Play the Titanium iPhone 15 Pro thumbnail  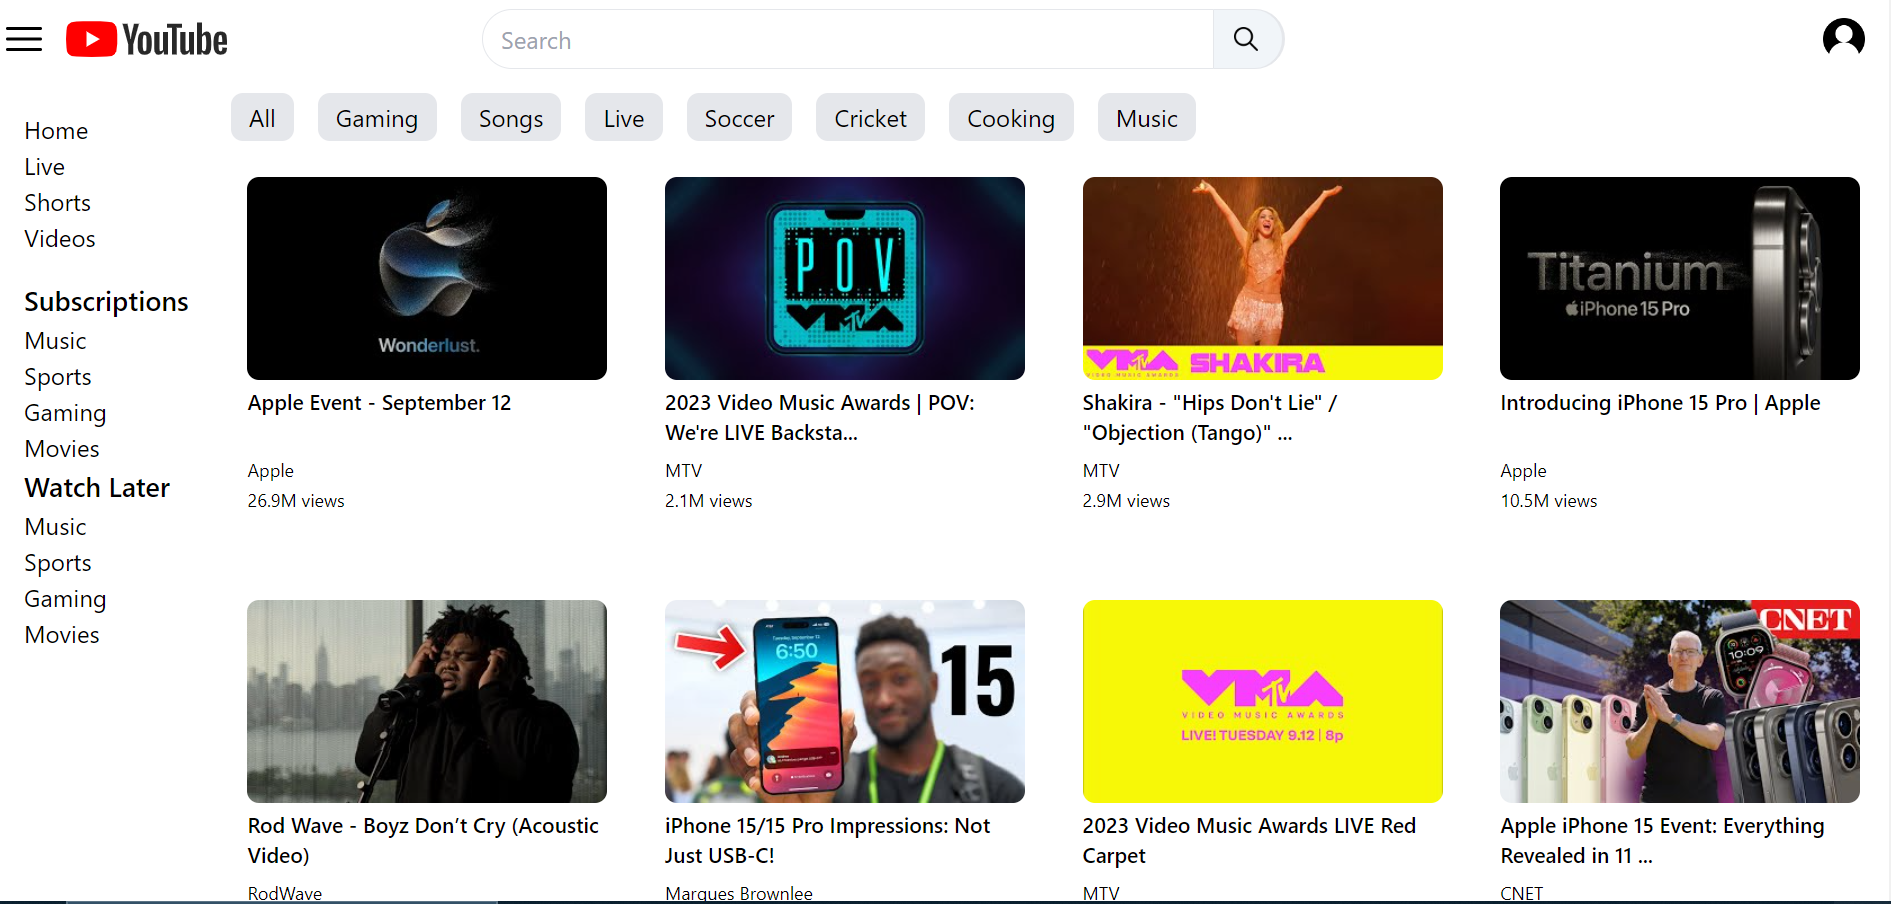pyautogui.click(x=1680, y=278)
